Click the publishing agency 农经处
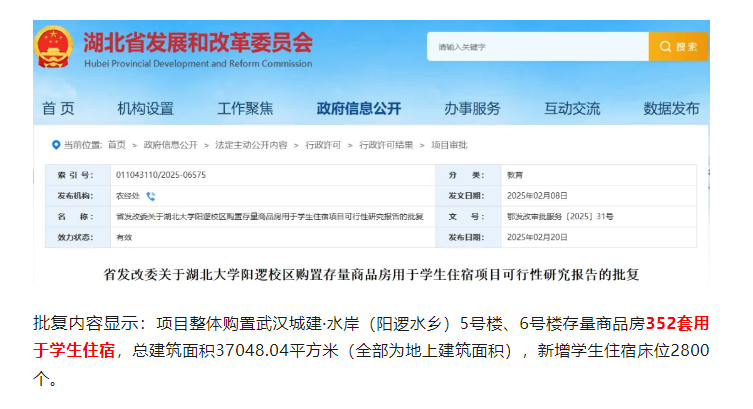This screenshot has height=409, width=753. 128,196
